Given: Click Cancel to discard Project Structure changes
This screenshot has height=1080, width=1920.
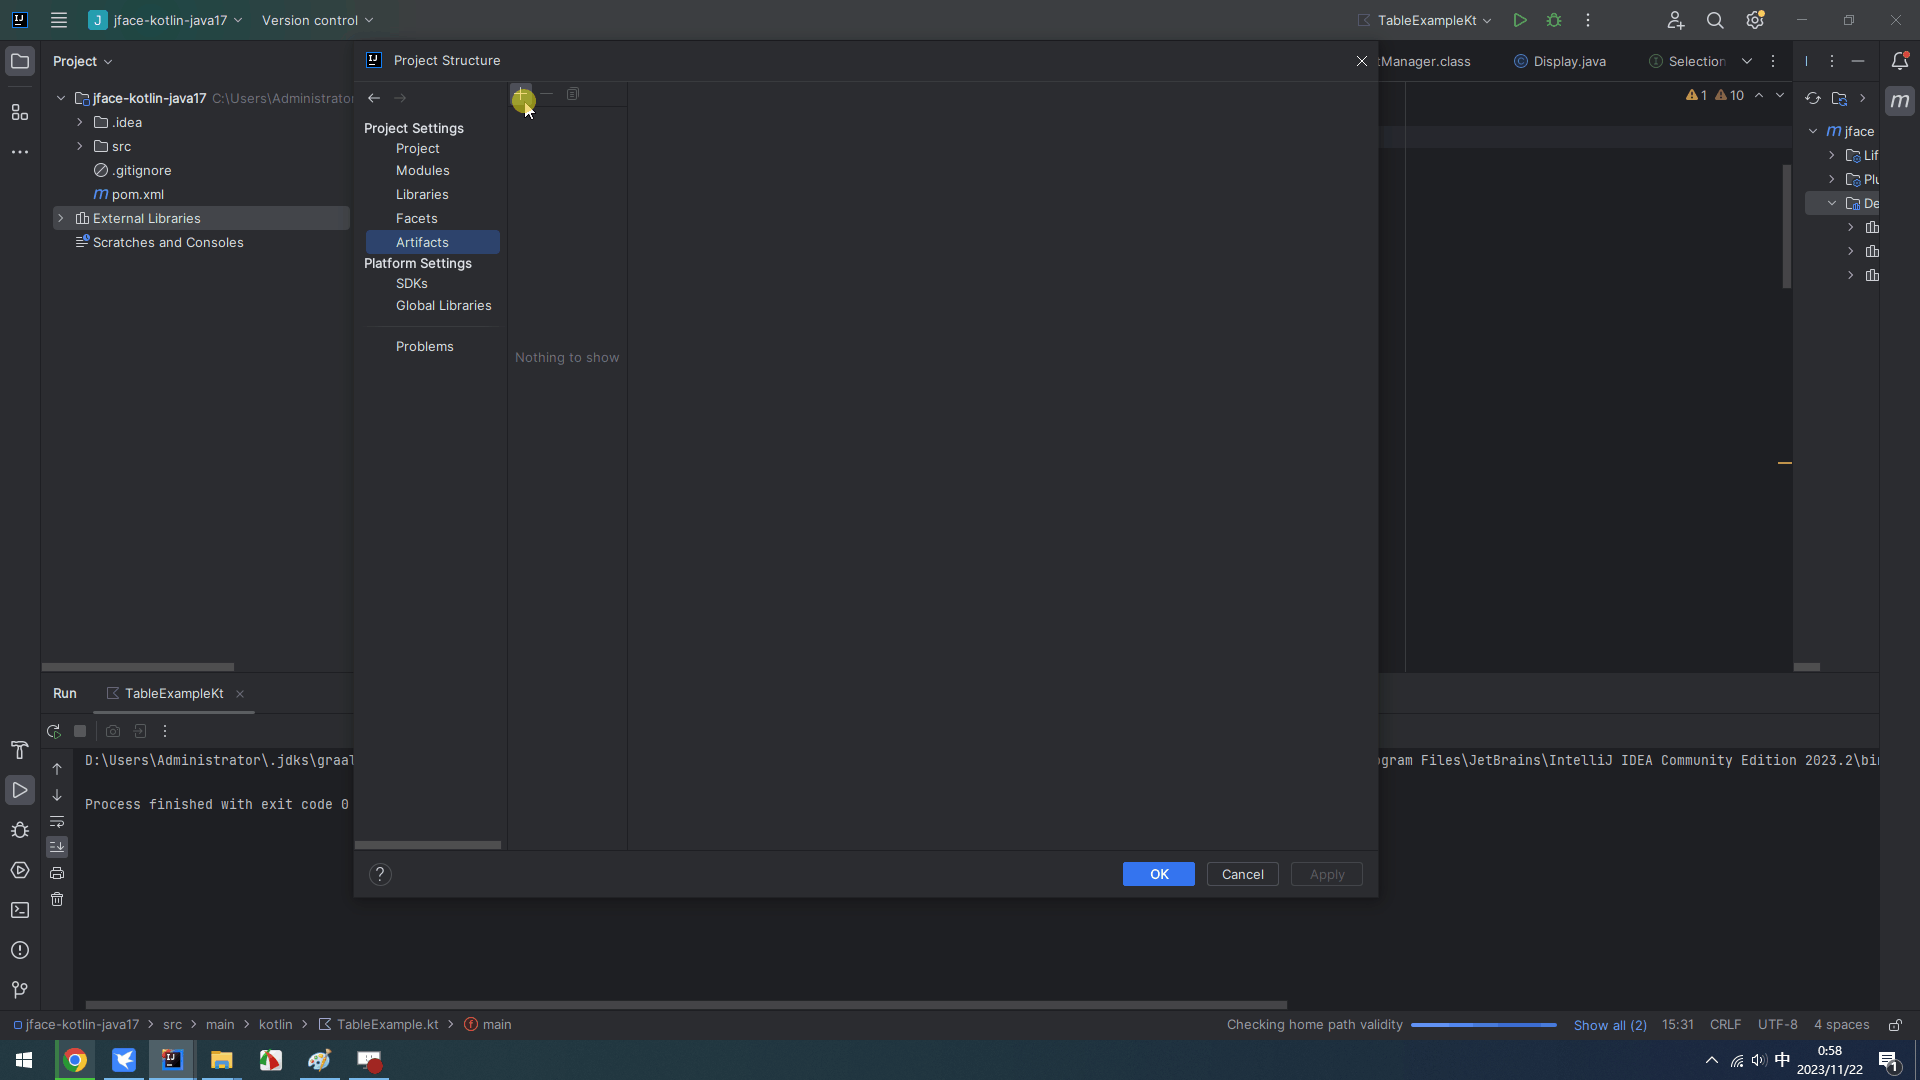Looking at the screenshot, I should click(1242, 874).
